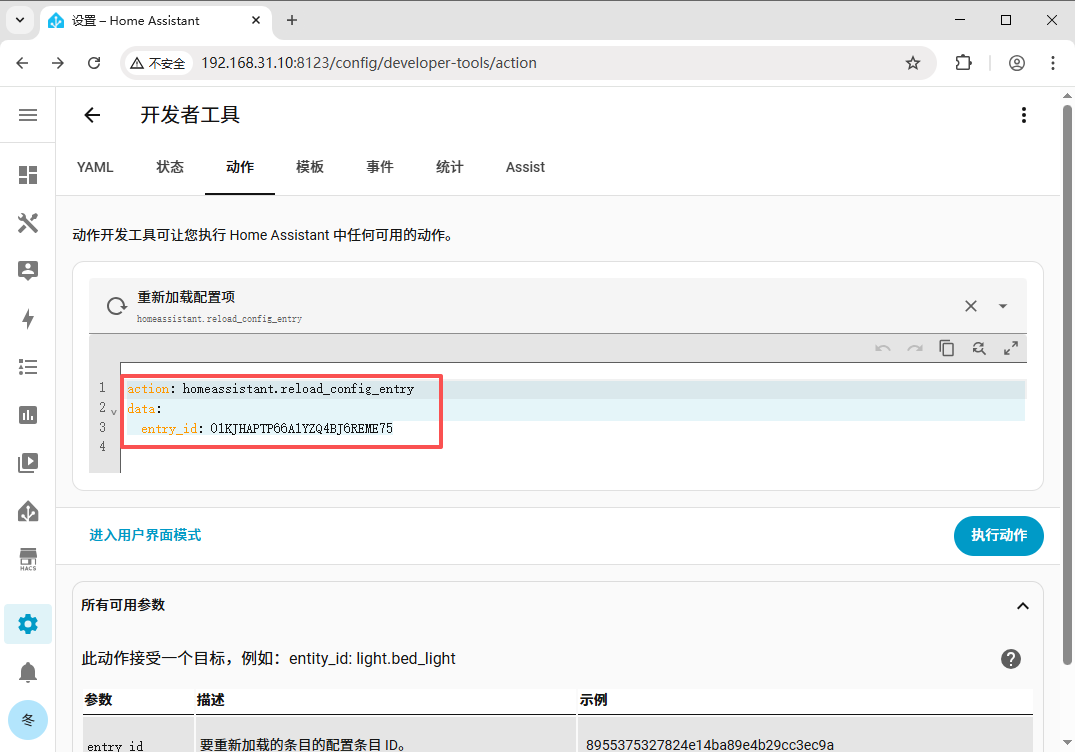This screenshot has height=752, width=1075.
Task: Expand the YAML editor to fullscreen
Action: (1011, 348)
